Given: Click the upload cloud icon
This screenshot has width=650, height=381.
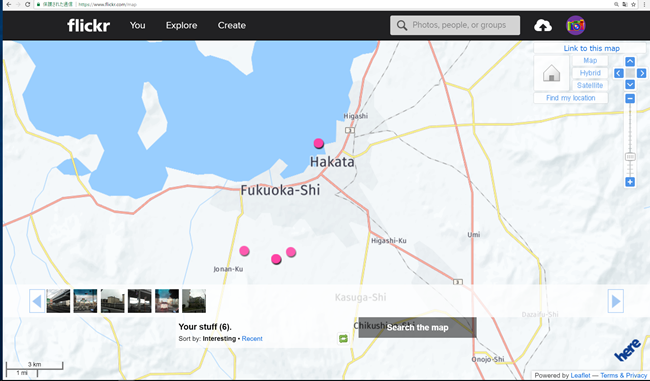Looking at the screenshot, I should pos(543,26).
